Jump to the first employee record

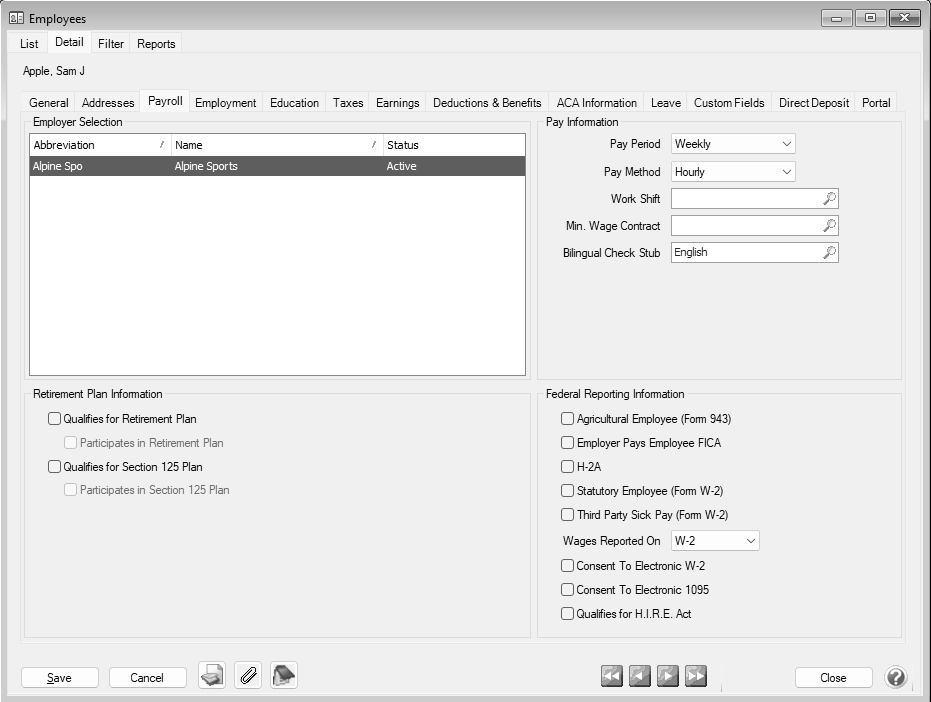tap(612, 677)
